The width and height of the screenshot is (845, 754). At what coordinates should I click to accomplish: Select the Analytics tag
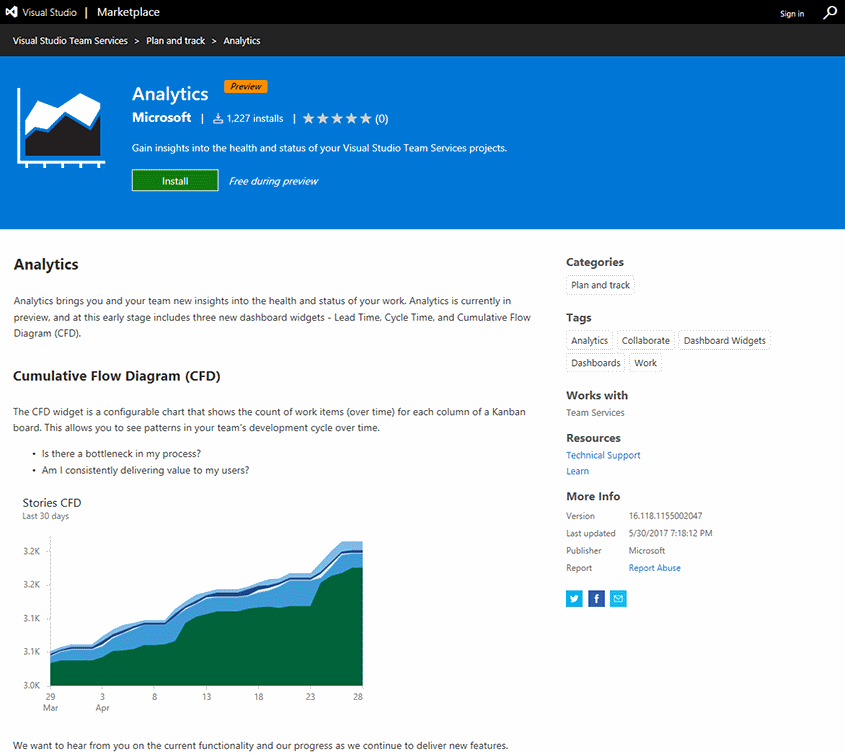589,341
